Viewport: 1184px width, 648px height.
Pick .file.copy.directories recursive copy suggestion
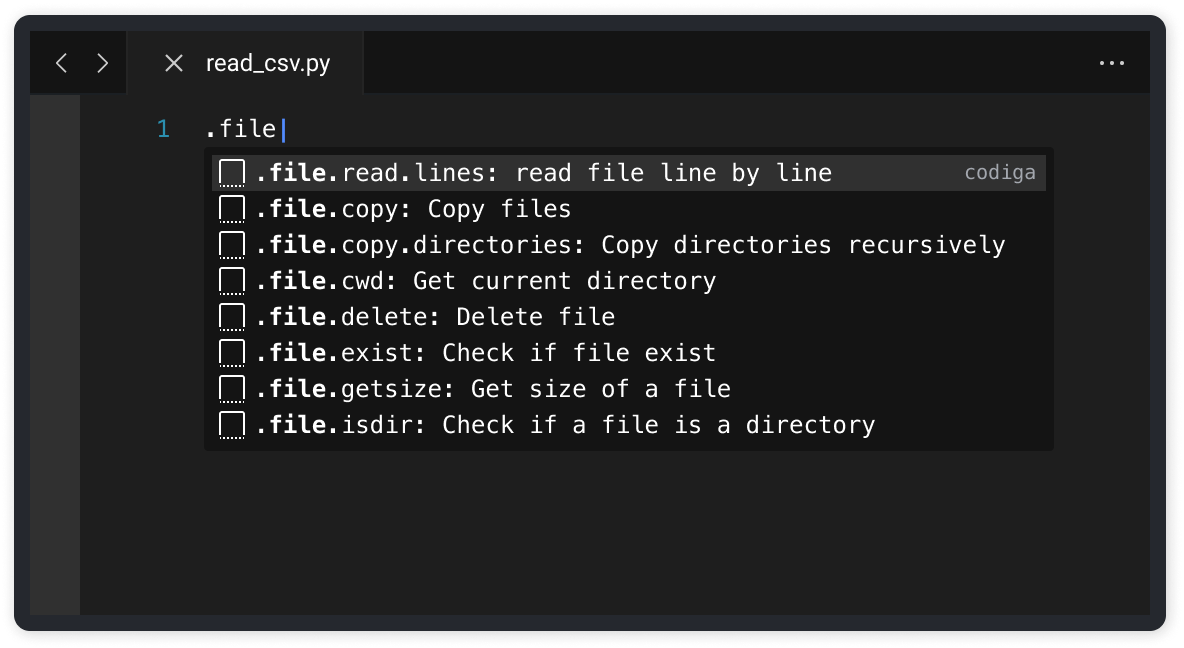(629, 245)
